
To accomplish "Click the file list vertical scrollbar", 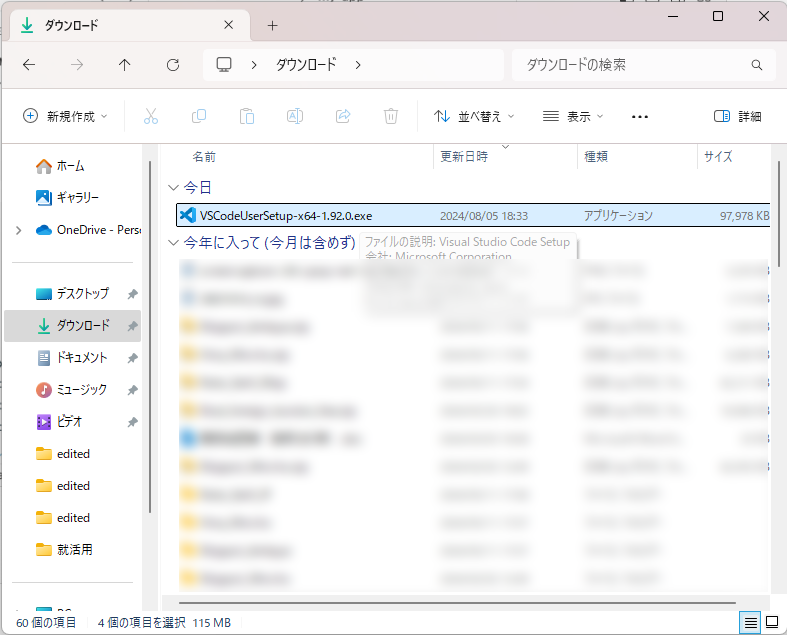I will click(x=778, y=214).
